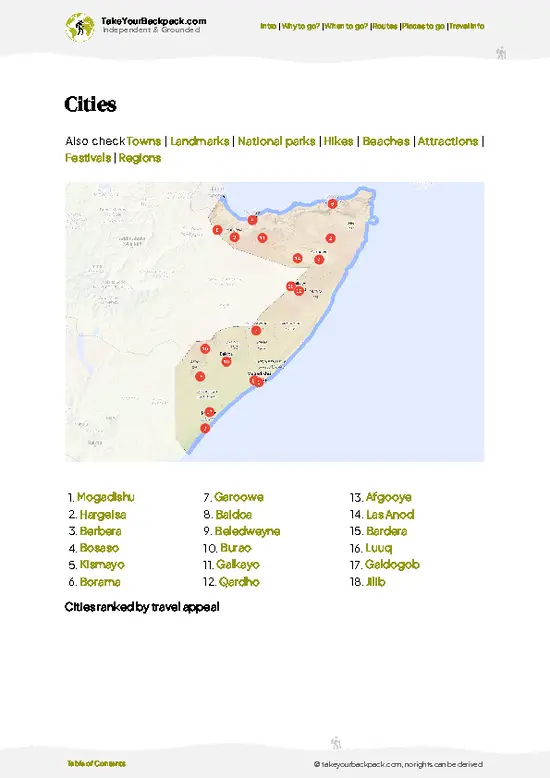Select the Bosaso marker on the map
Image resolution: width=550 pixels, height=778 pixels.
tap(332, 203)
